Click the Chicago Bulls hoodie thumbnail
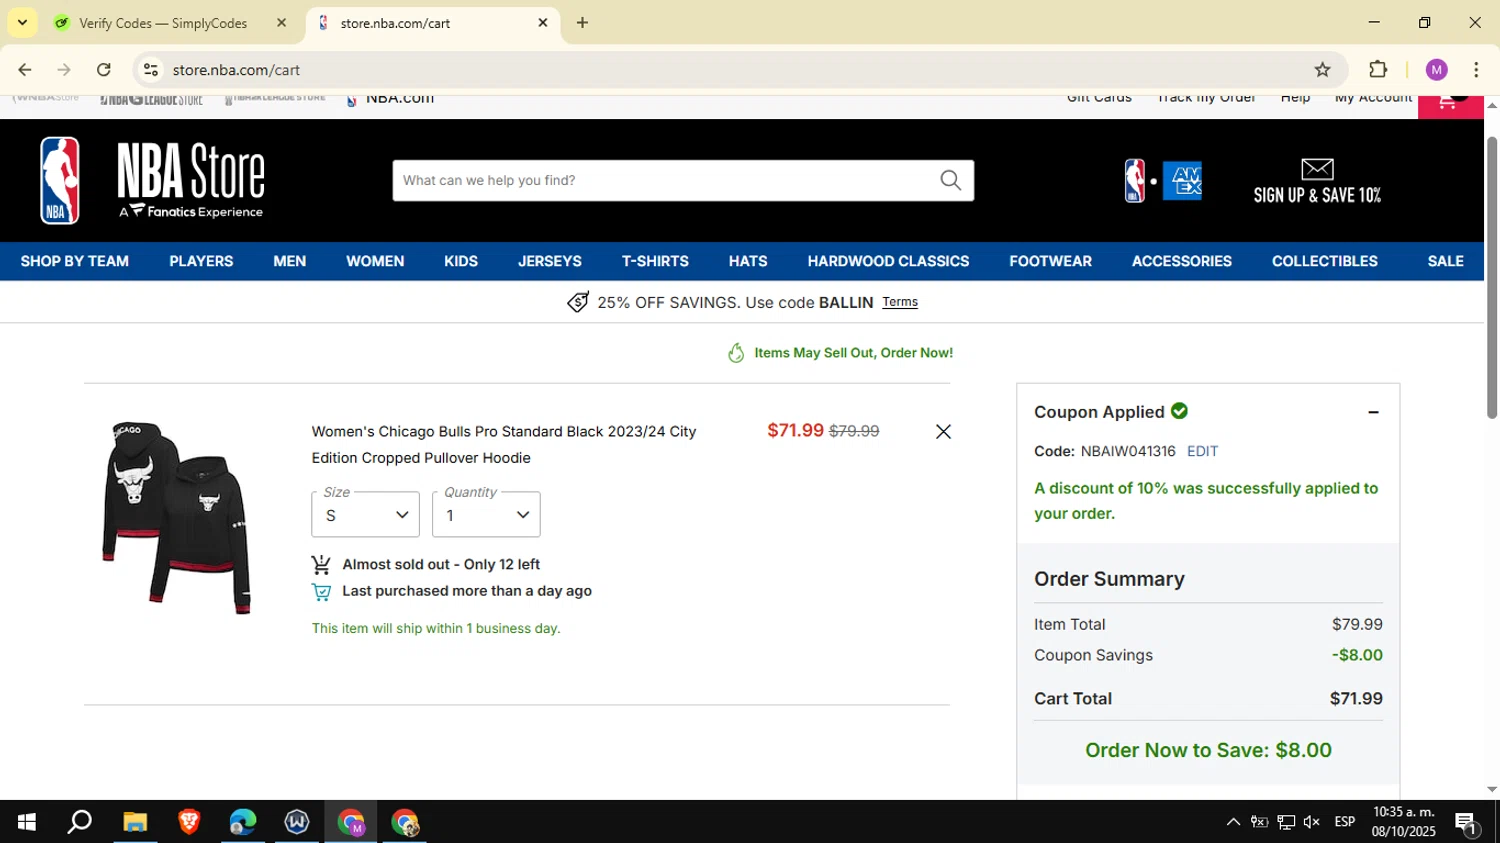Screen dimensions: 1500x843 (x=176, y=516)
